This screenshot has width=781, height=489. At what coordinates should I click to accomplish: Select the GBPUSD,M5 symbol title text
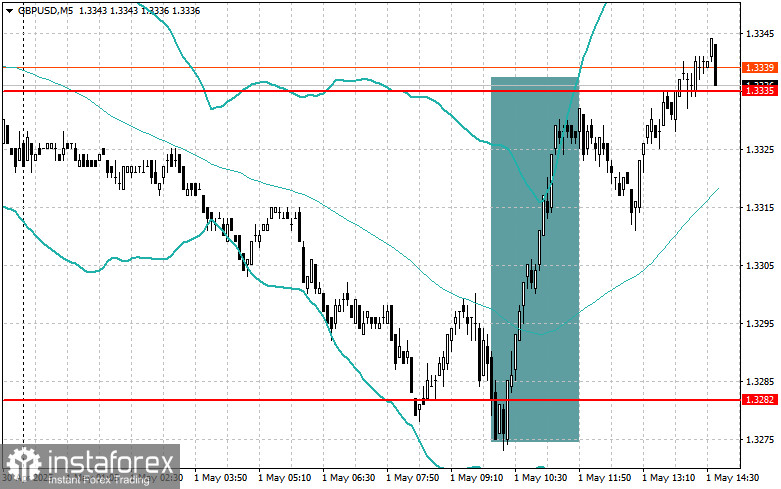45,10
